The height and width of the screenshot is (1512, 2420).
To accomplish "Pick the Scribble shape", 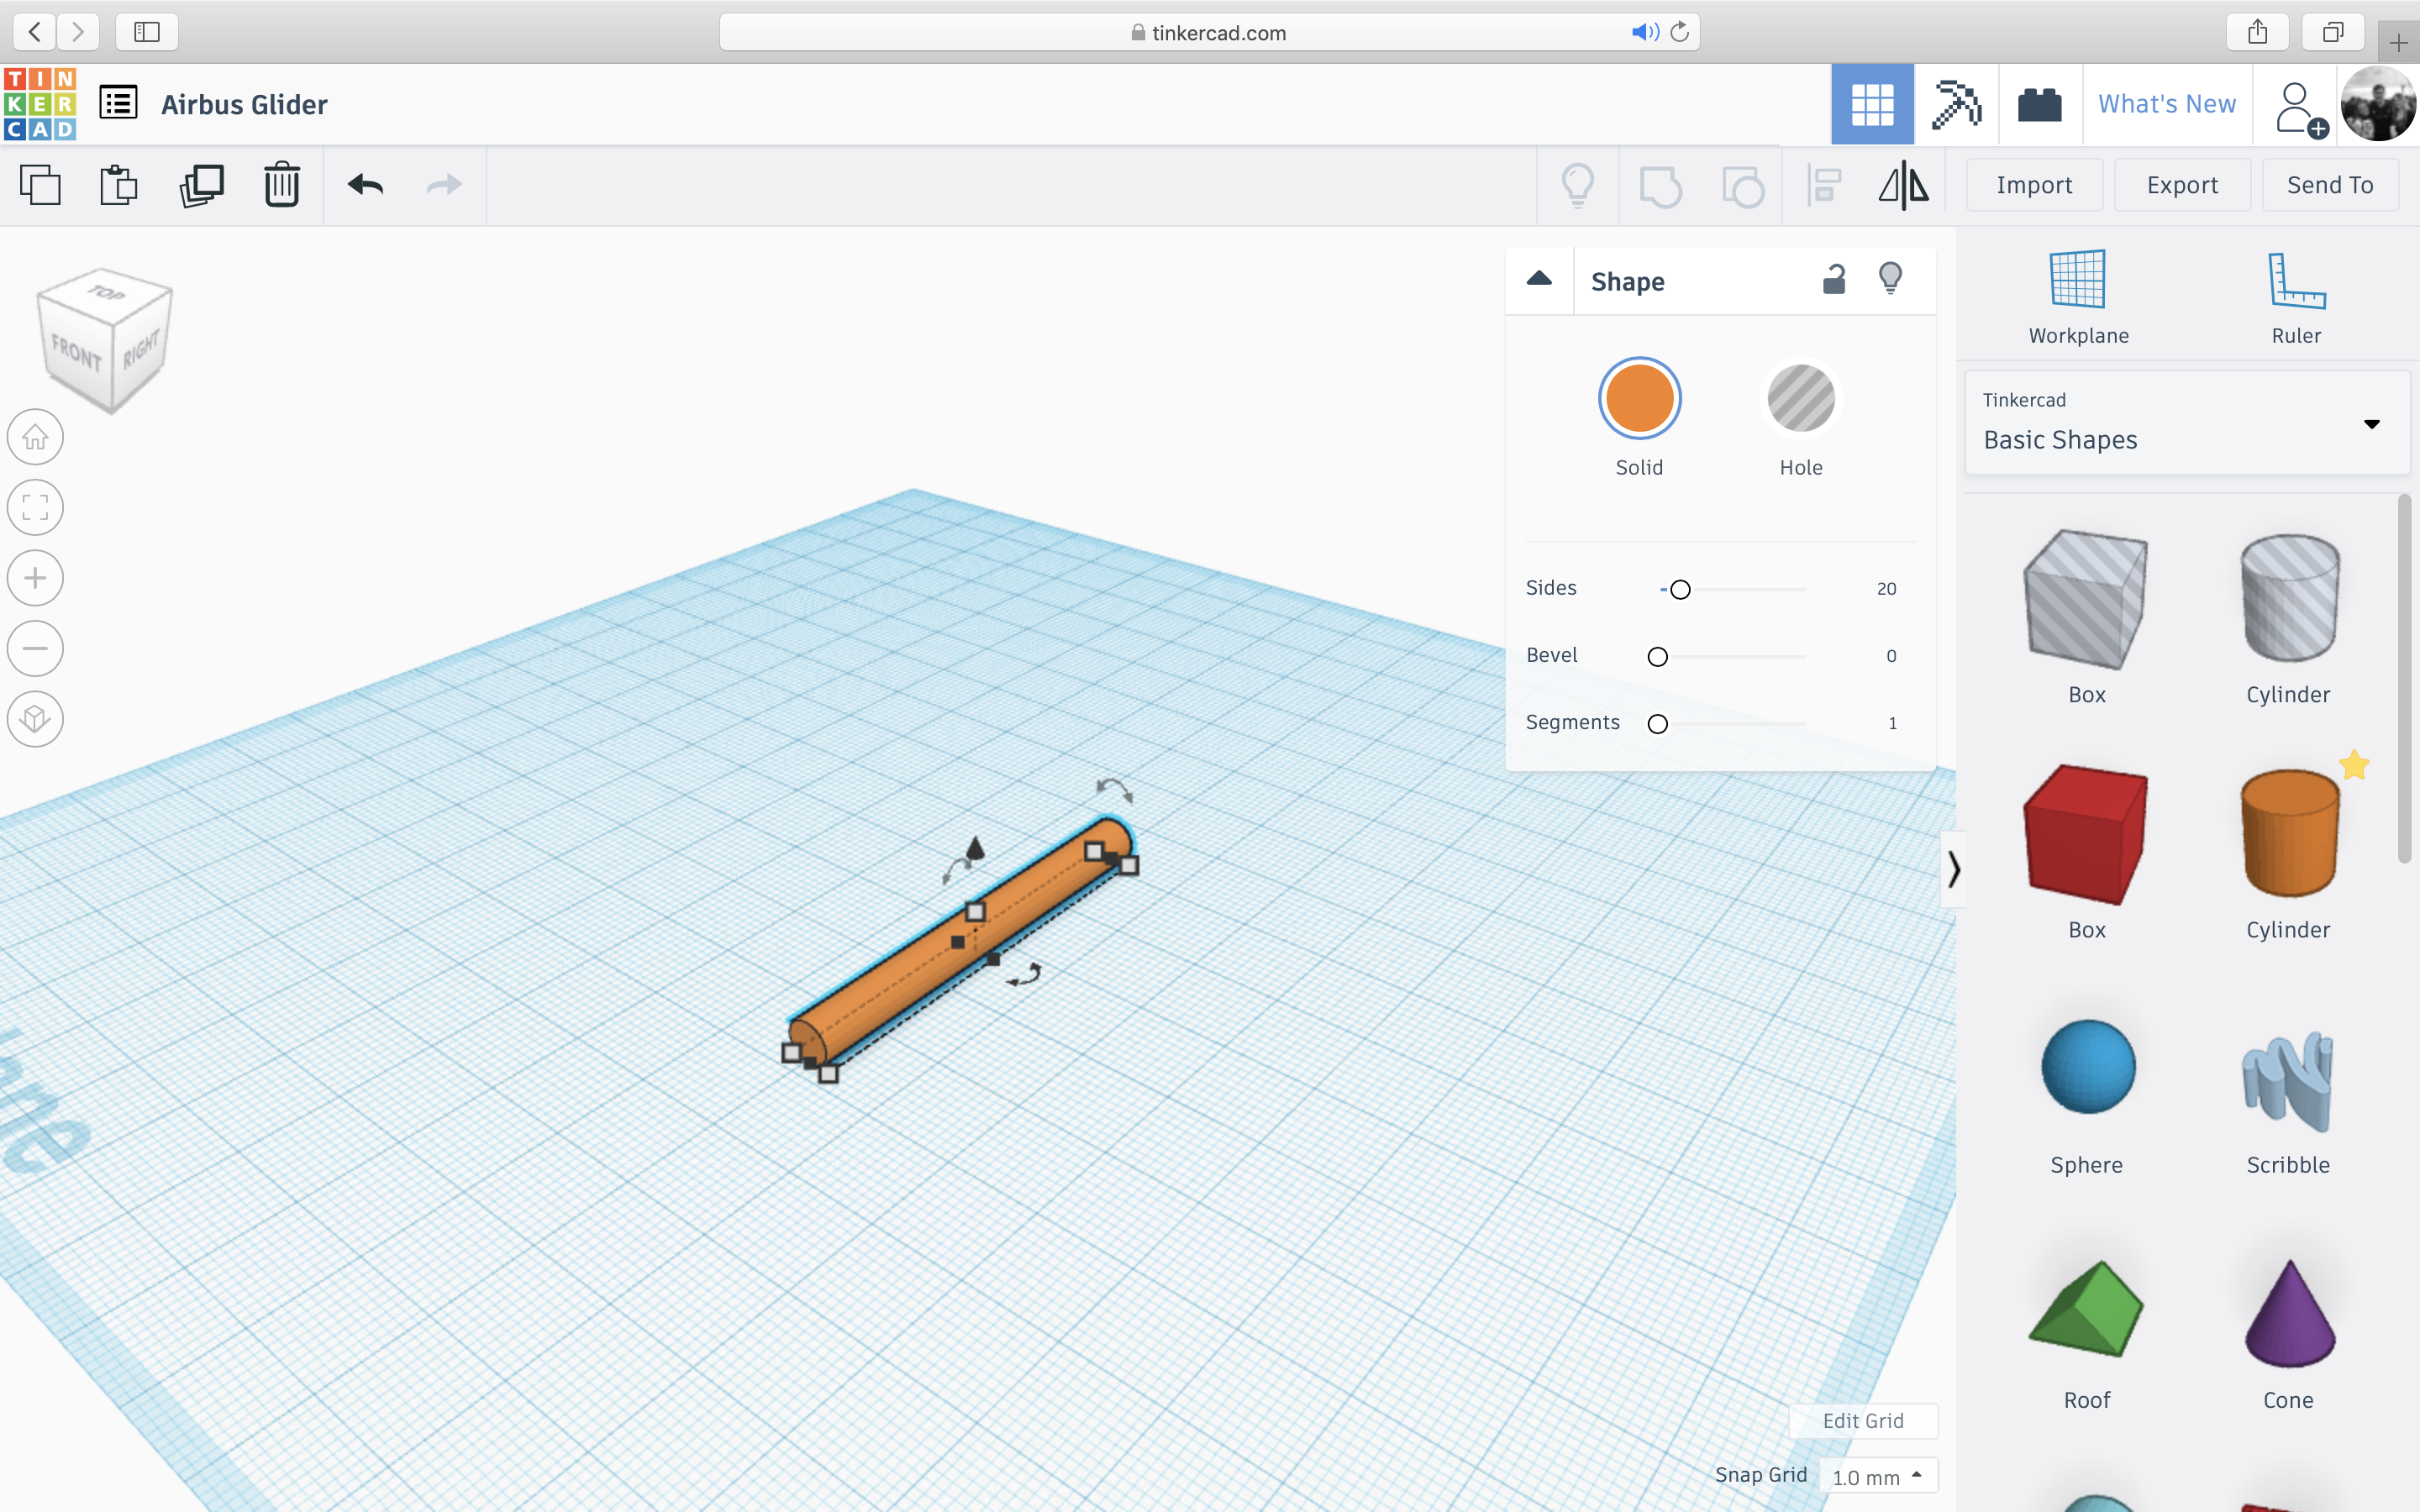I will coord(2288,1081).
